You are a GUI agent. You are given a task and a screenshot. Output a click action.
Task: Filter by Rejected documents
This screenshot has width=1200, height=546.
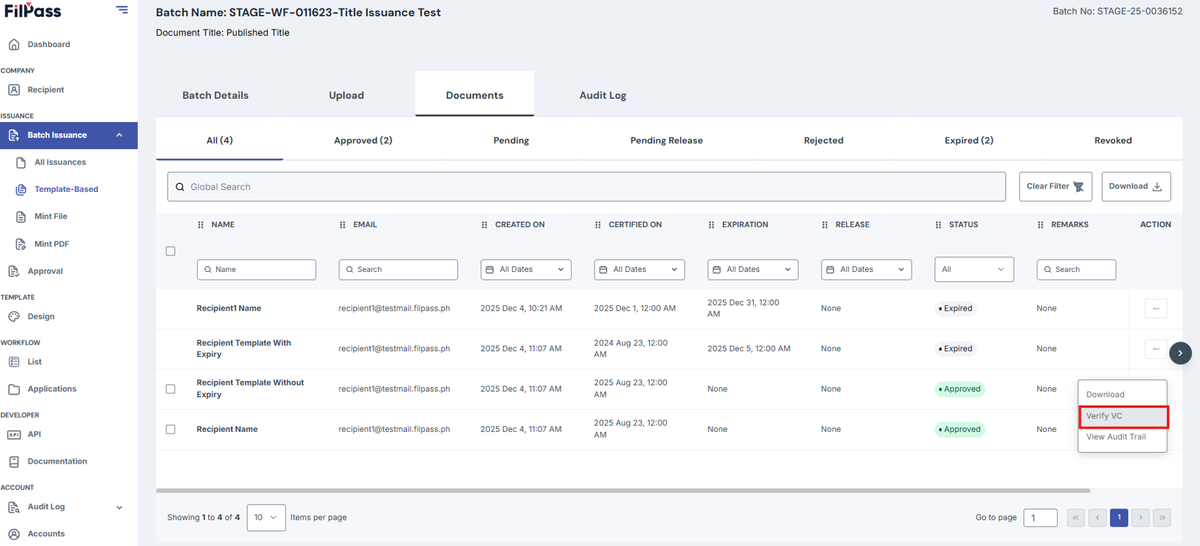(824, 140)
